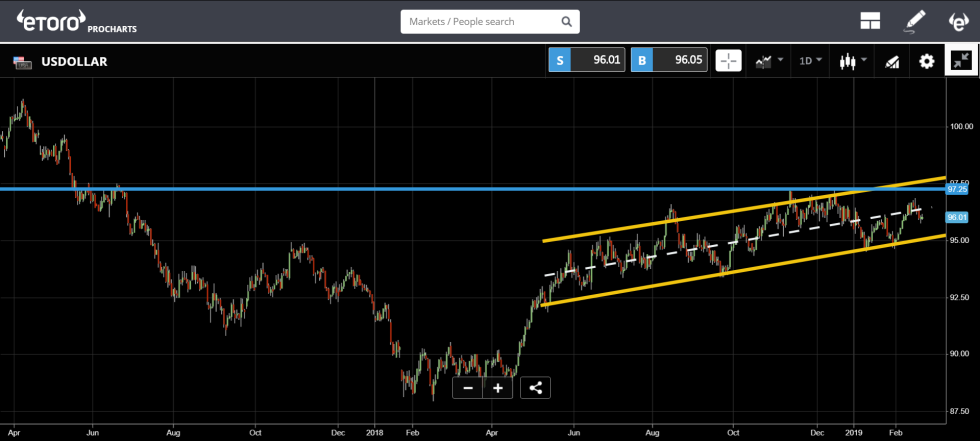This screenshot has width=980, height=441.
Task: Open chart settings gear
Action: 927,61
